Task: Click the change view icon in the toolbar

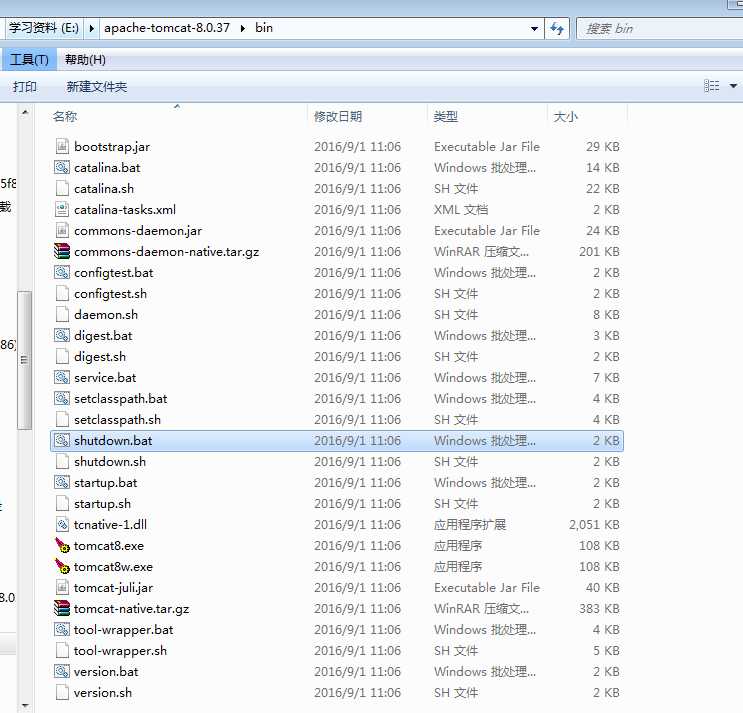Action: tap(711, 86)
